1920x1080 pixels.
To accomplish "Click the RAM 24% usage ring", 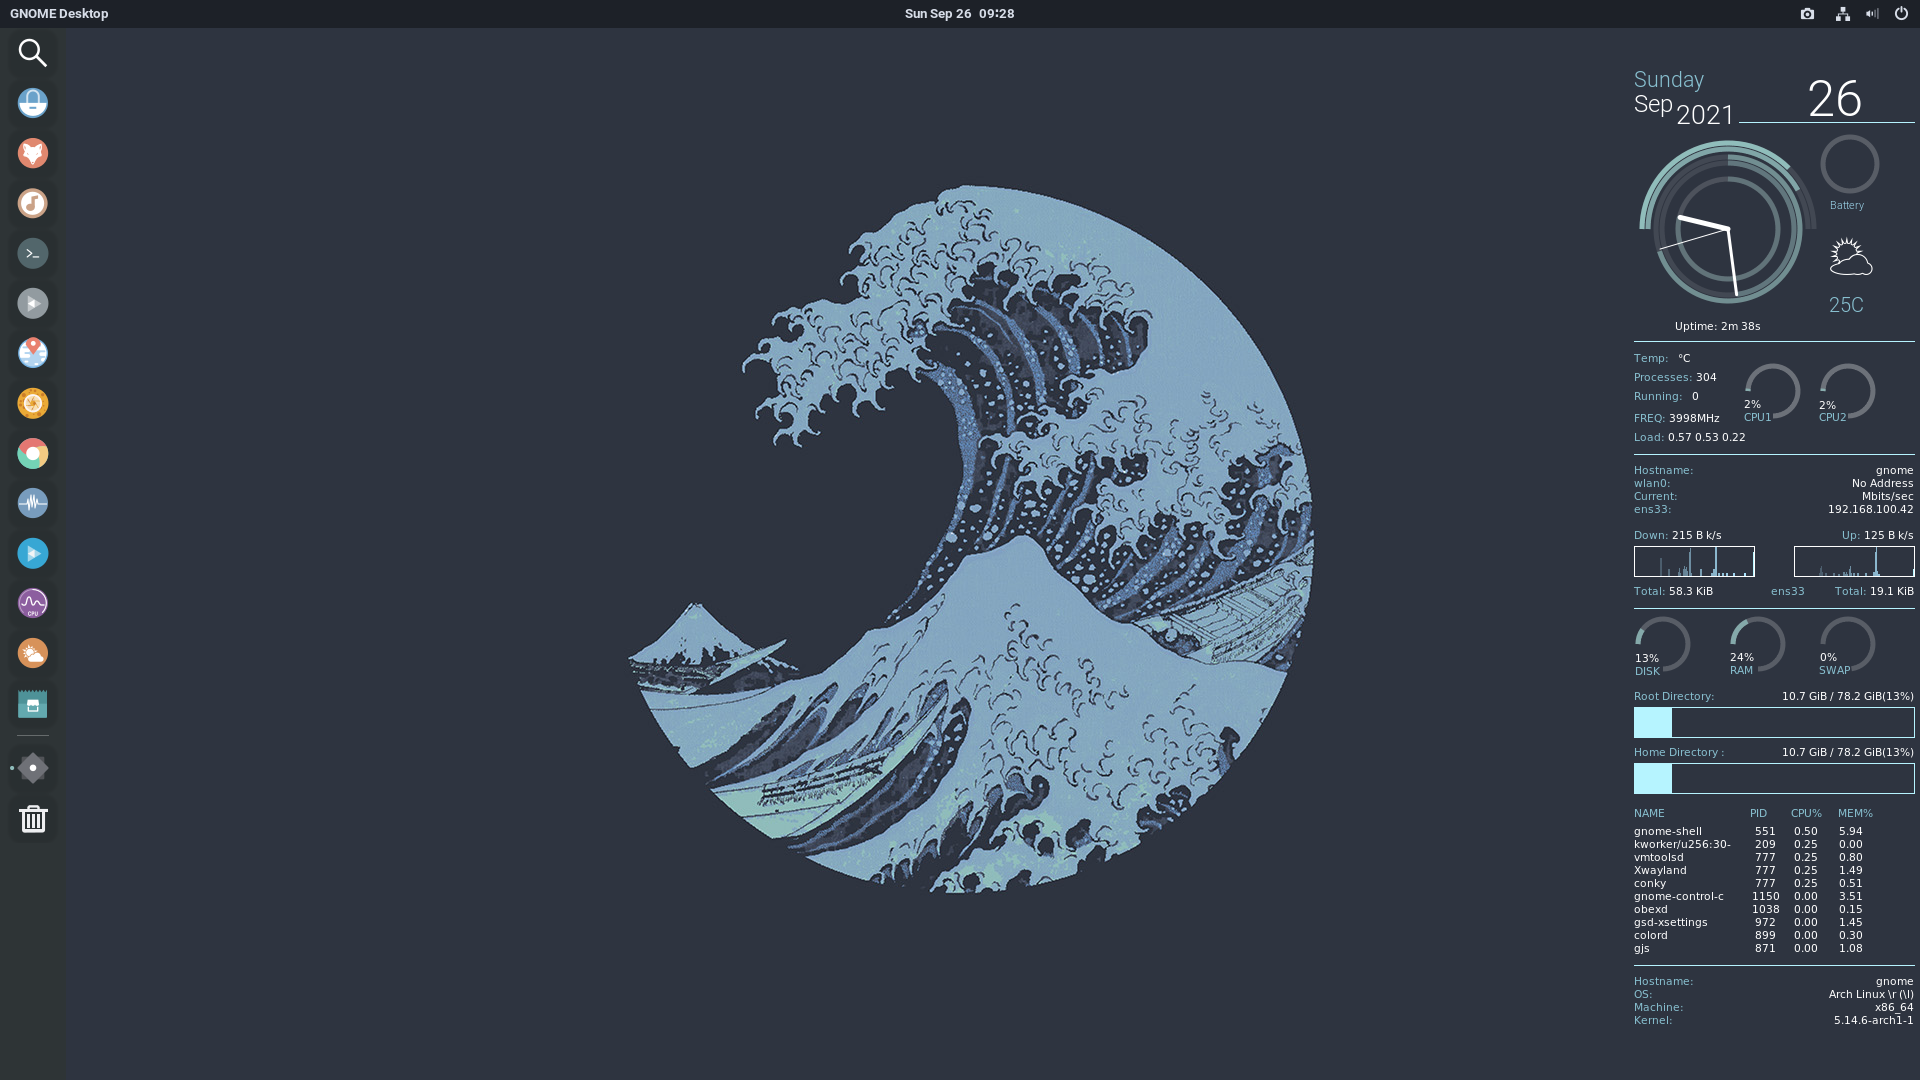I will (1757, 644).
